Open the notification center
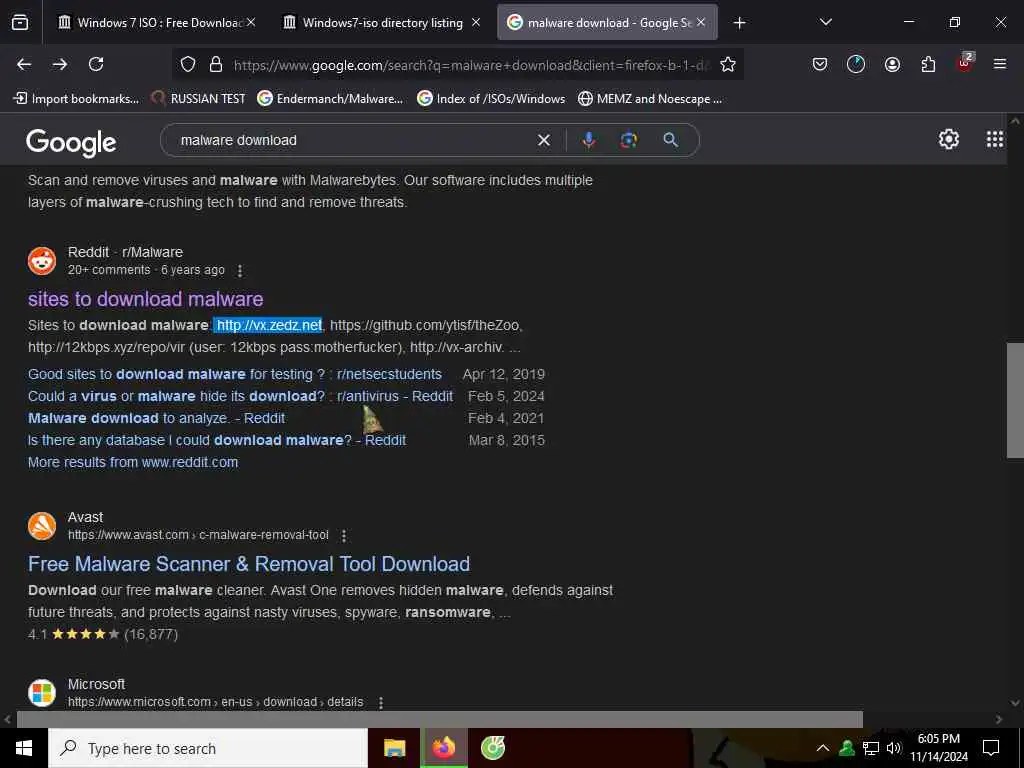Image resolution: width=1024 pixels, height=768 pixels. tap(991, 748)
